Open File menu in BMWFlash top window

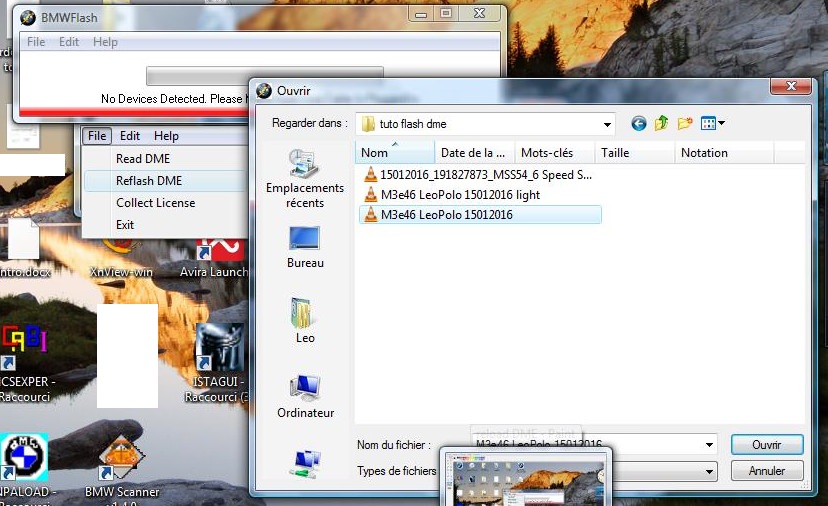pos(36,42)
